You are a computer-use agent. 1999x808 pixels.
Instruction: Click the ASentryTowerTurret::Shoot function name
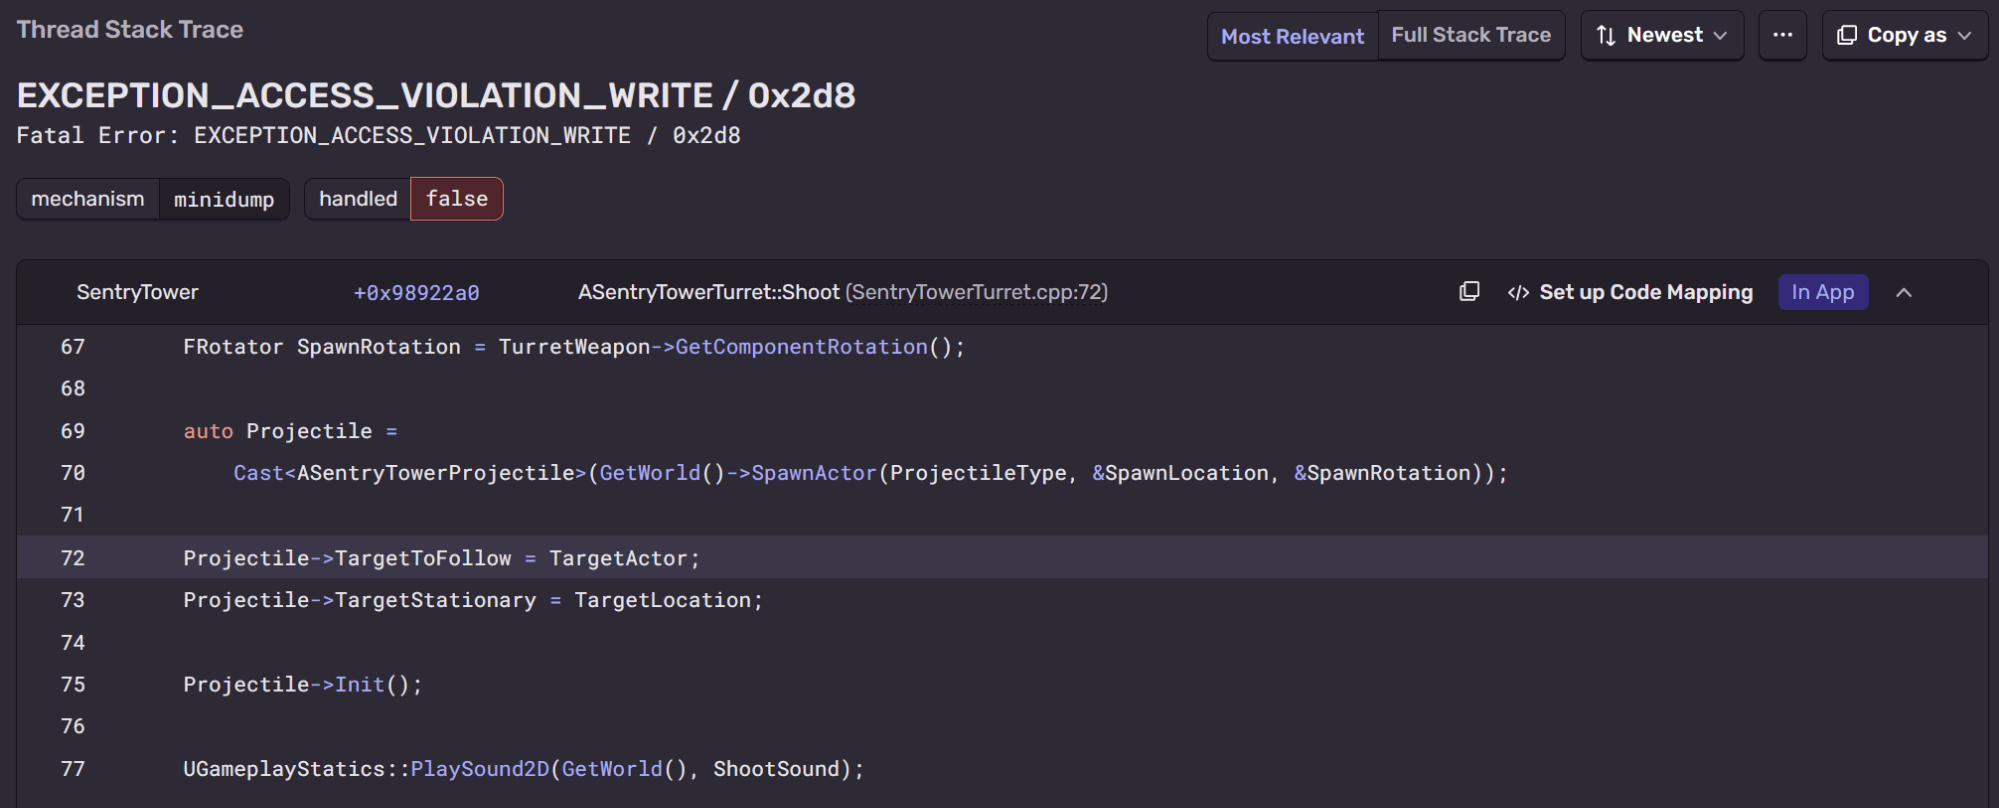tap(709, 292)
